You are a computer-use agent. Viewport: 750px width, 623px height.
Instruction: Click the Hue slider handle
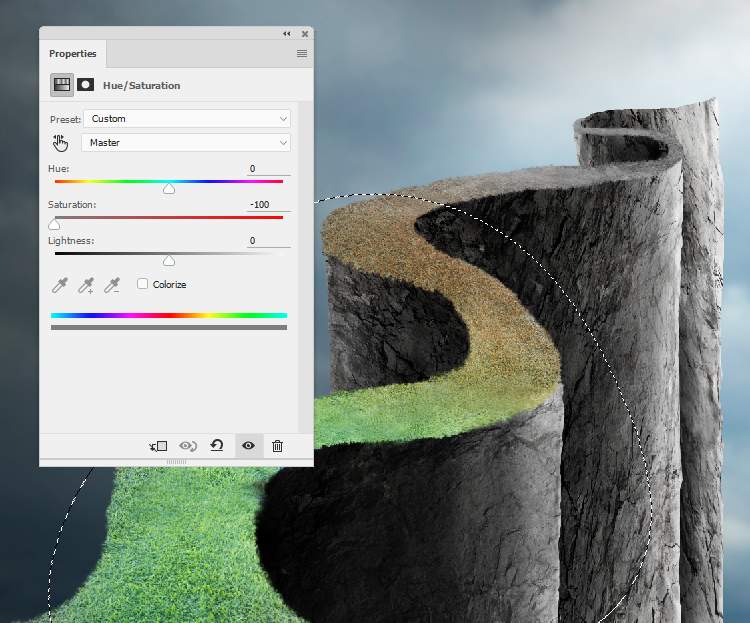(169, 189)
